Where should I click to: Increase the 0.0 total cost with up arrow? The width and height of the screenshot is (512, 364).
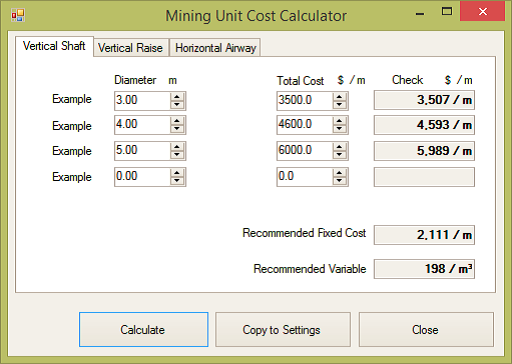point(339,173)
